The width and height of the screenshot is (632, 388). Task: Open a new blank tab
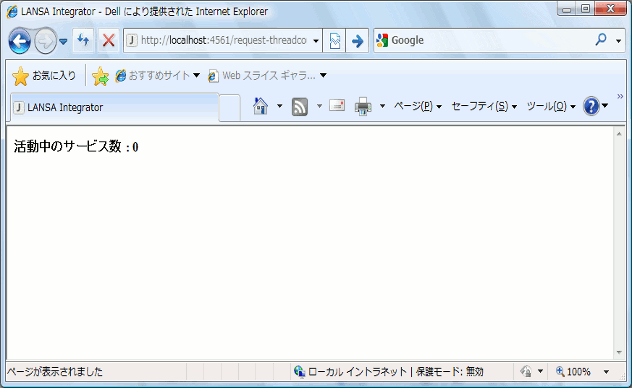pyautogui.click(x=230, y=108)
